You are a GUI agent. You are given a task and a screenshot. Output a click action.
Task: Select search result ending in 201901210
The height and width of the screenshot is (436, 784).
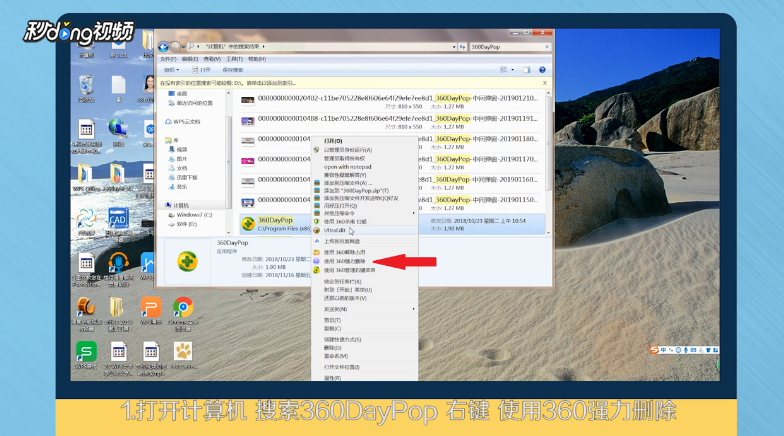point(391,102)
